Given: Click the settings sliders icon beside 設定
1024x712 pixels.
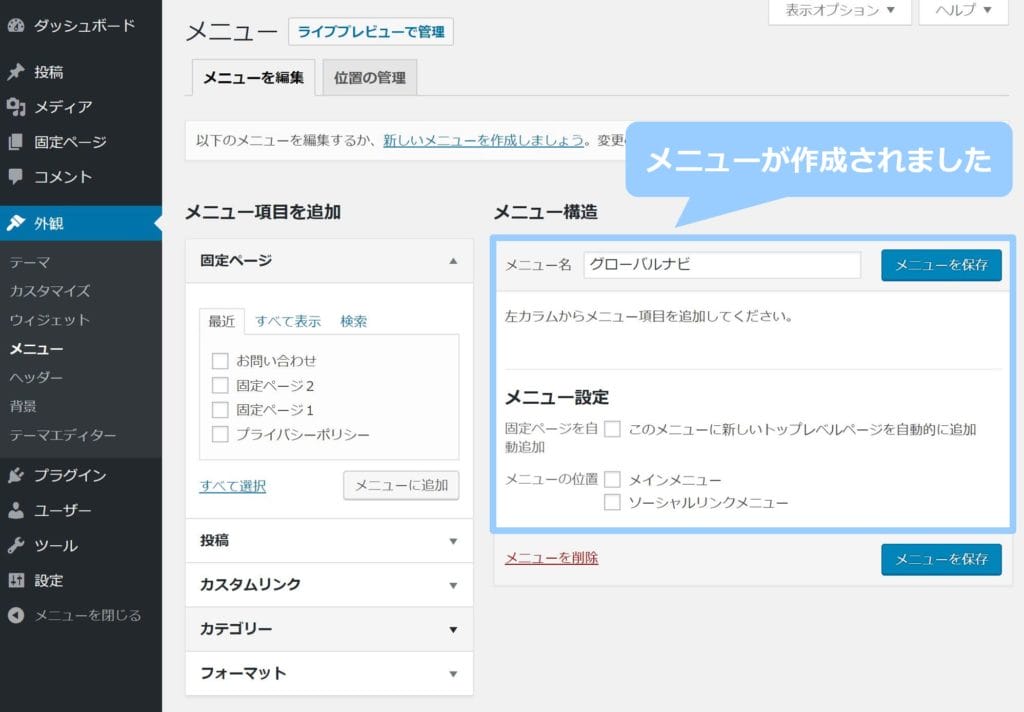Looking at the screenshot, I should [16, 580].
